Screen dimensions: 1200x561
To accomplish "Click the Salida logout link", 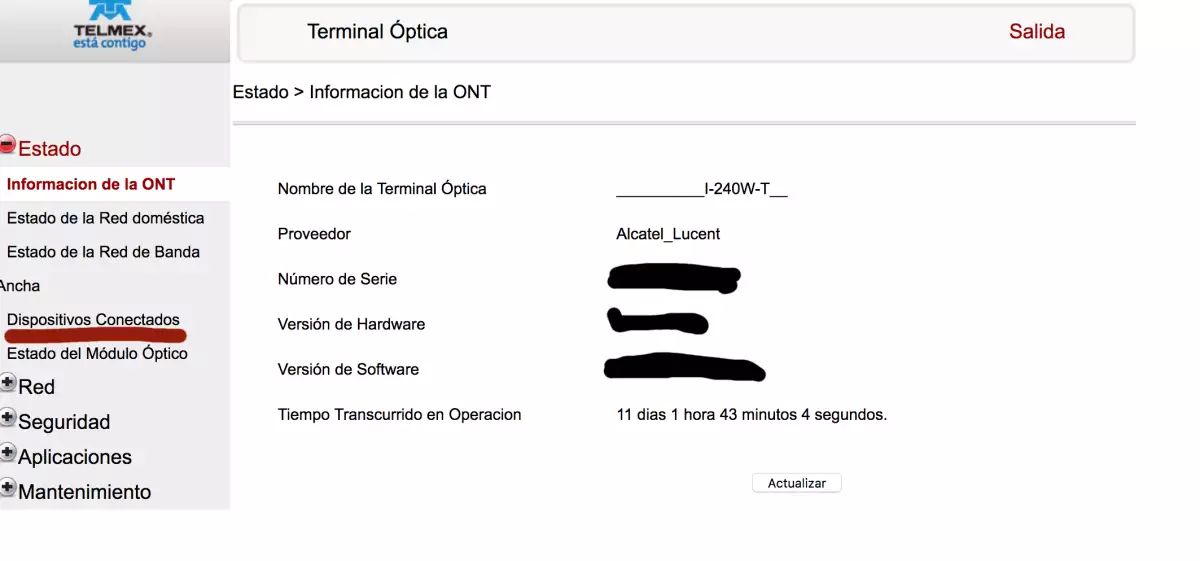I will pyautogui.click(x=1037, y=32).
